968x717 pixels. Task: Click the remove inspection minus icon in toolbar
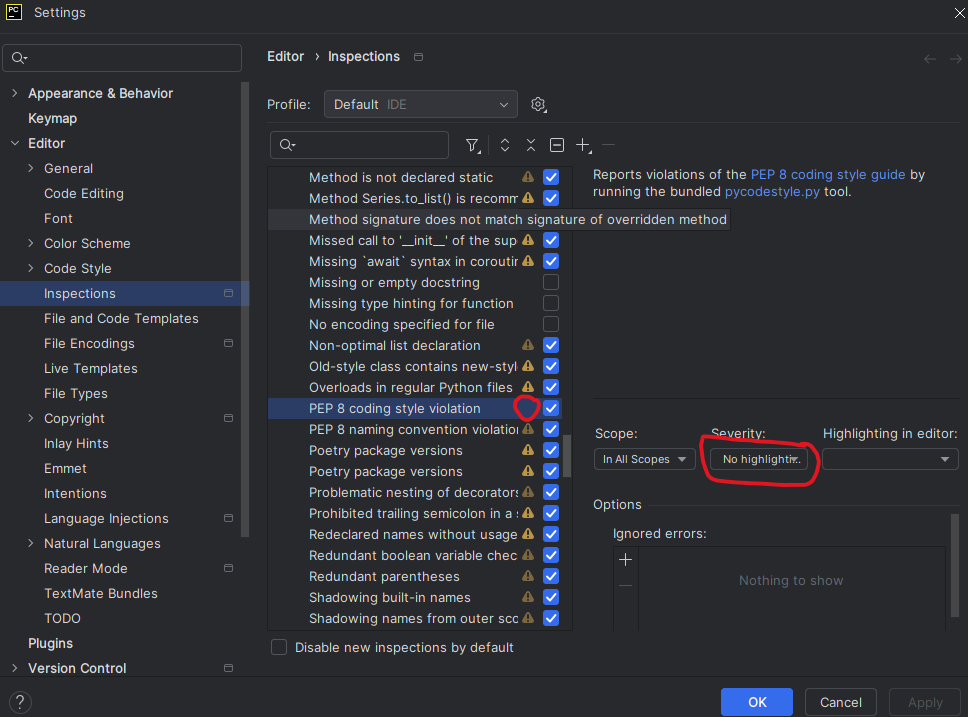[609, 145]
